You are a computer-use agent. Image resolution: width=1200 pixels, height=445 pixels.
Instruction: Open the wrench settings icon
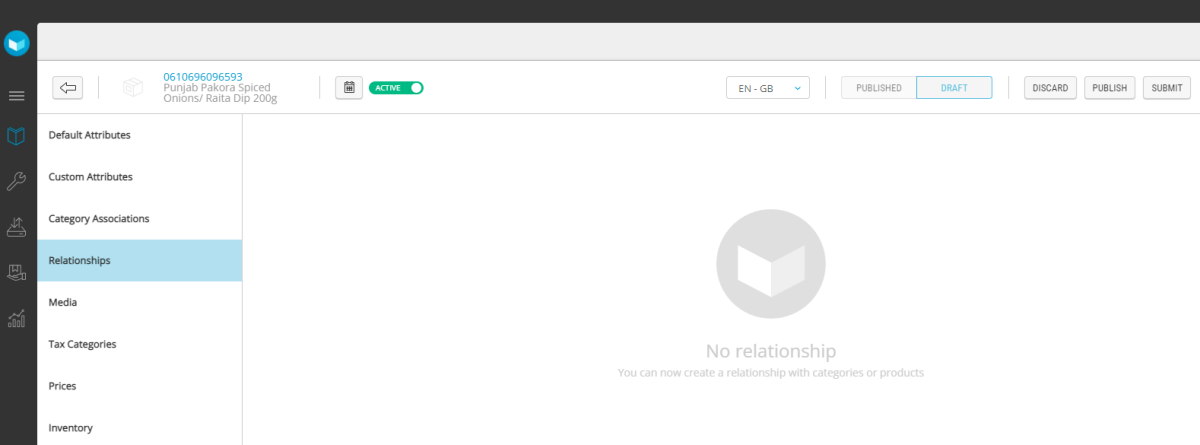pos(17,181)
